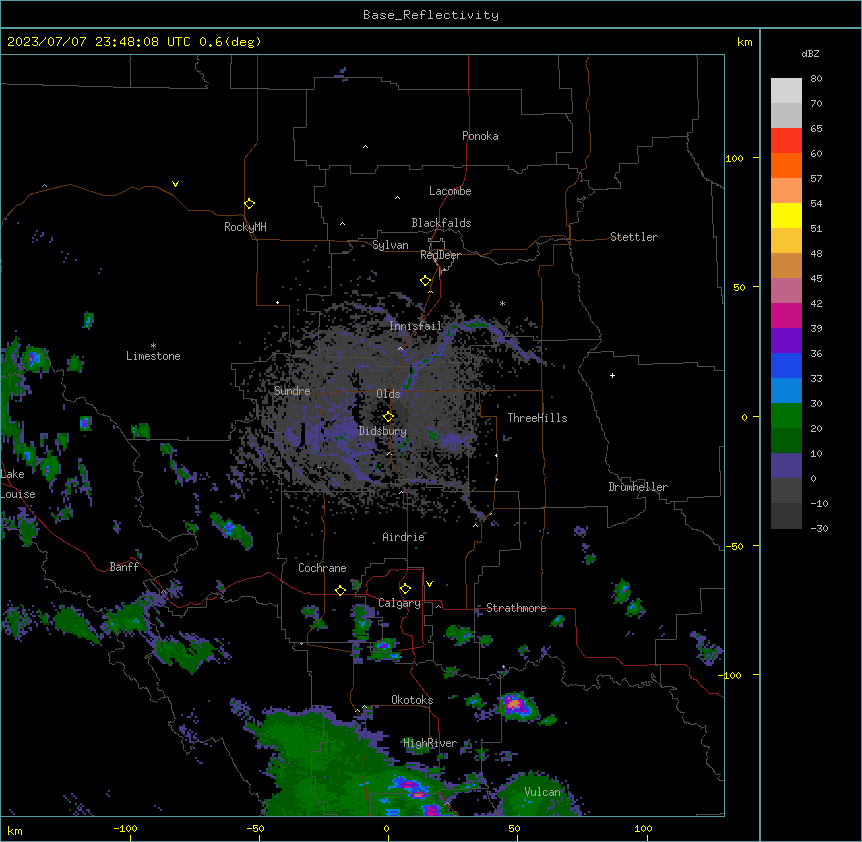The width and height of the screenshot is (862, 842).
Task: Click the Banff label
Action: (124, 567)
